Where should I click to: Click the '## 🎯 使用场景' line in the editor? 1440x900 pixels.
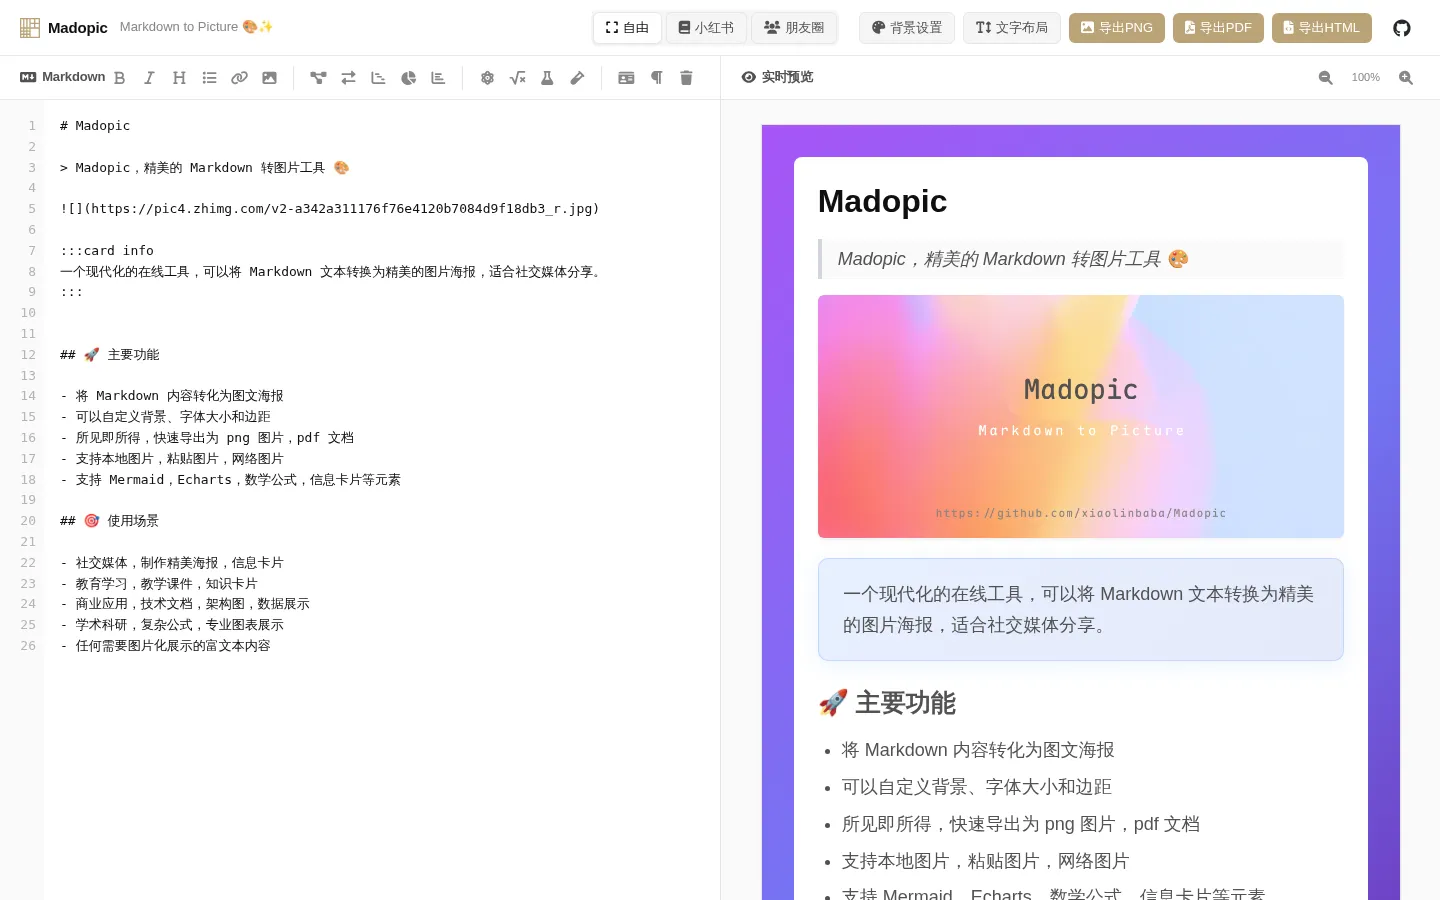[110, 521]
